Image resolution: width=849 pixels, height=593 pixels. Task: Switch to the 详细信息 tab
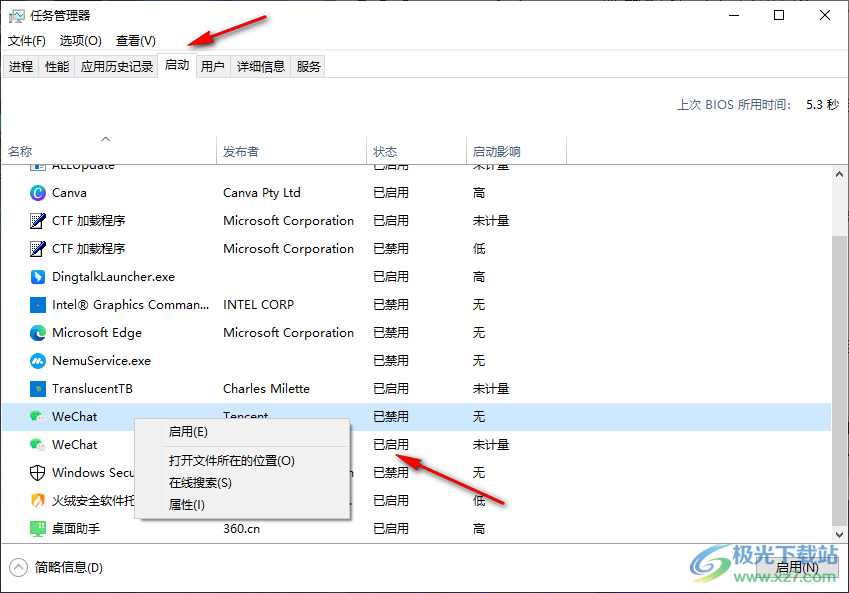(260, 67)
